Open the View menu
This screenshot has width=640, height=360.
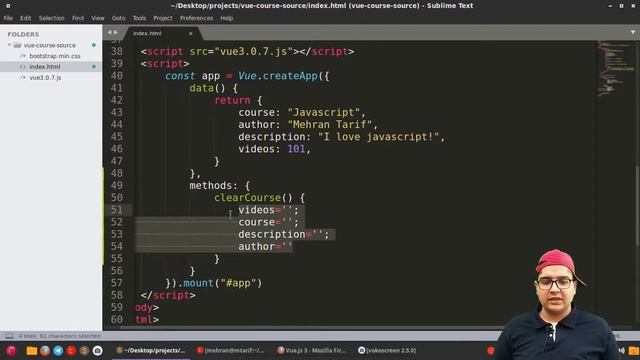(x=98, y=18)
